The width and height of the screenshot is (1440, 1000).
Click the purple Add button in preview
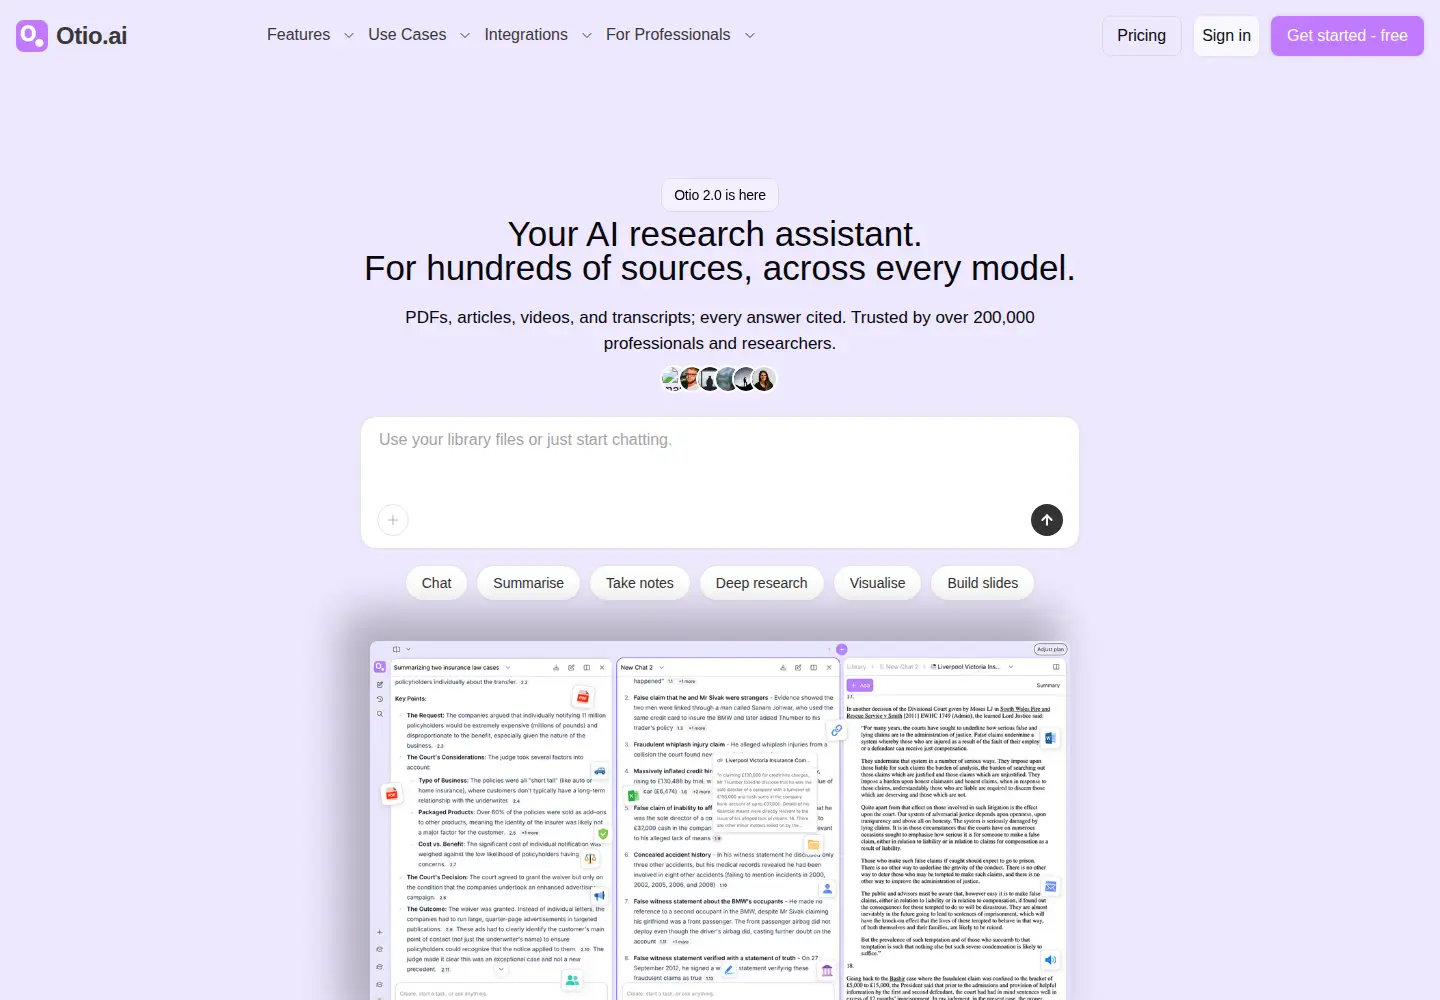860,685
